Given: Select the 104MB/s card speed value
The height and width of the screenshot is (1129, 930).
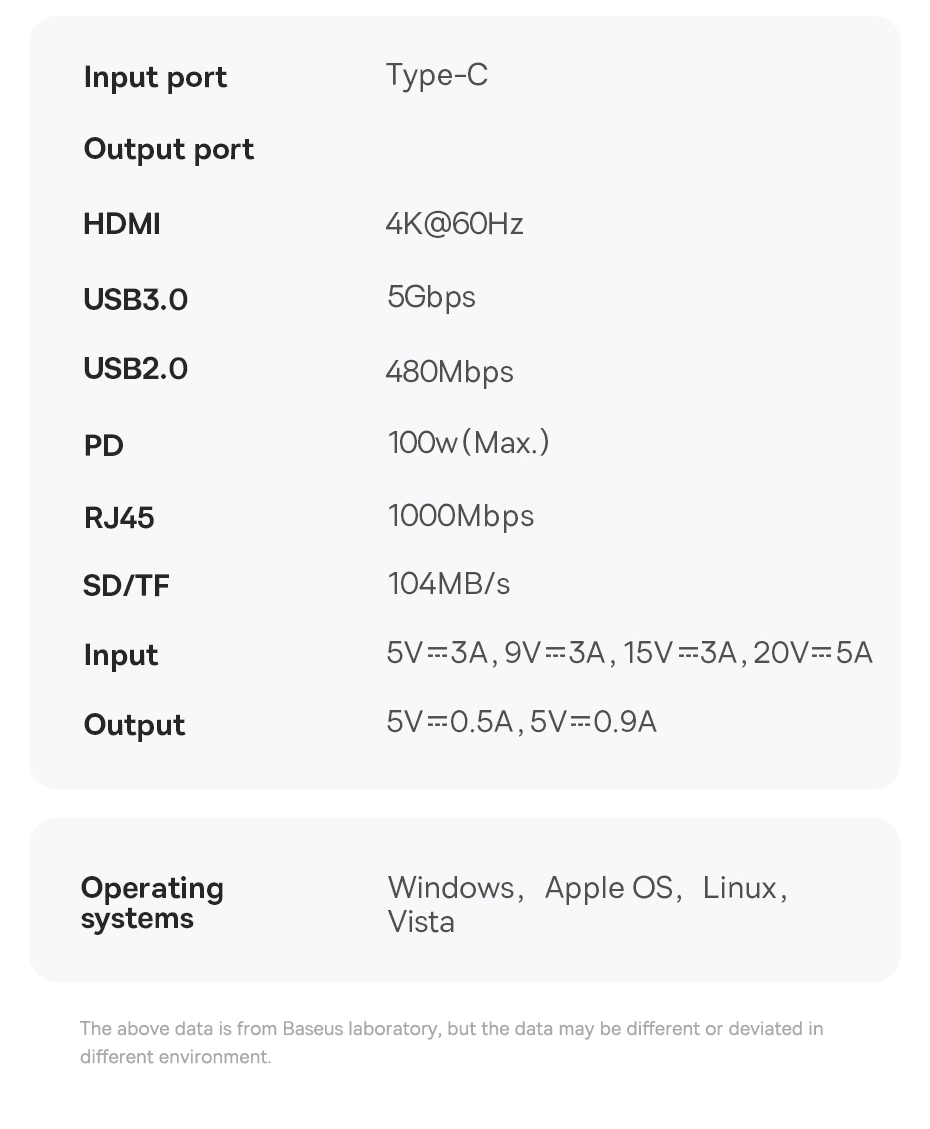Looking at the screenshot, I should click(448, 583).
